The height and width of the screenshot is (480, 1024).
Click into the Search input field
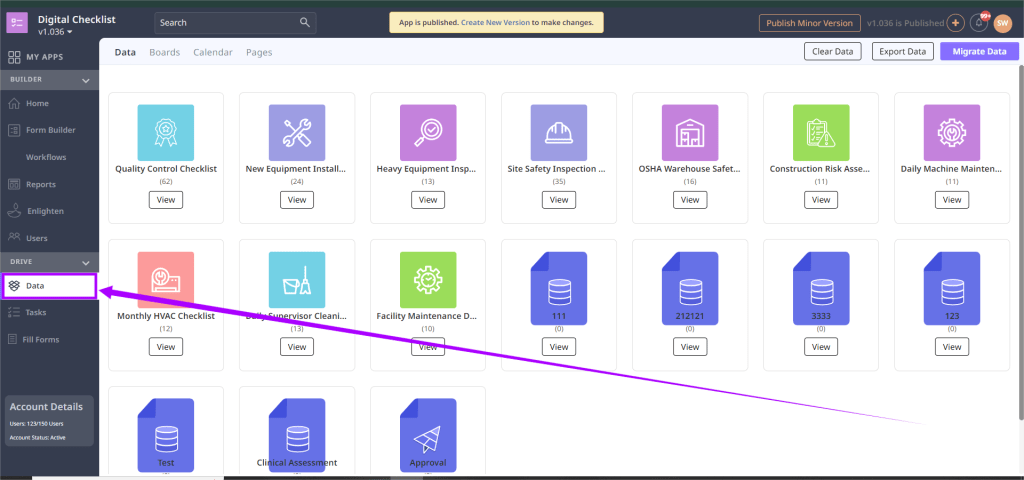tap(225, 22)
